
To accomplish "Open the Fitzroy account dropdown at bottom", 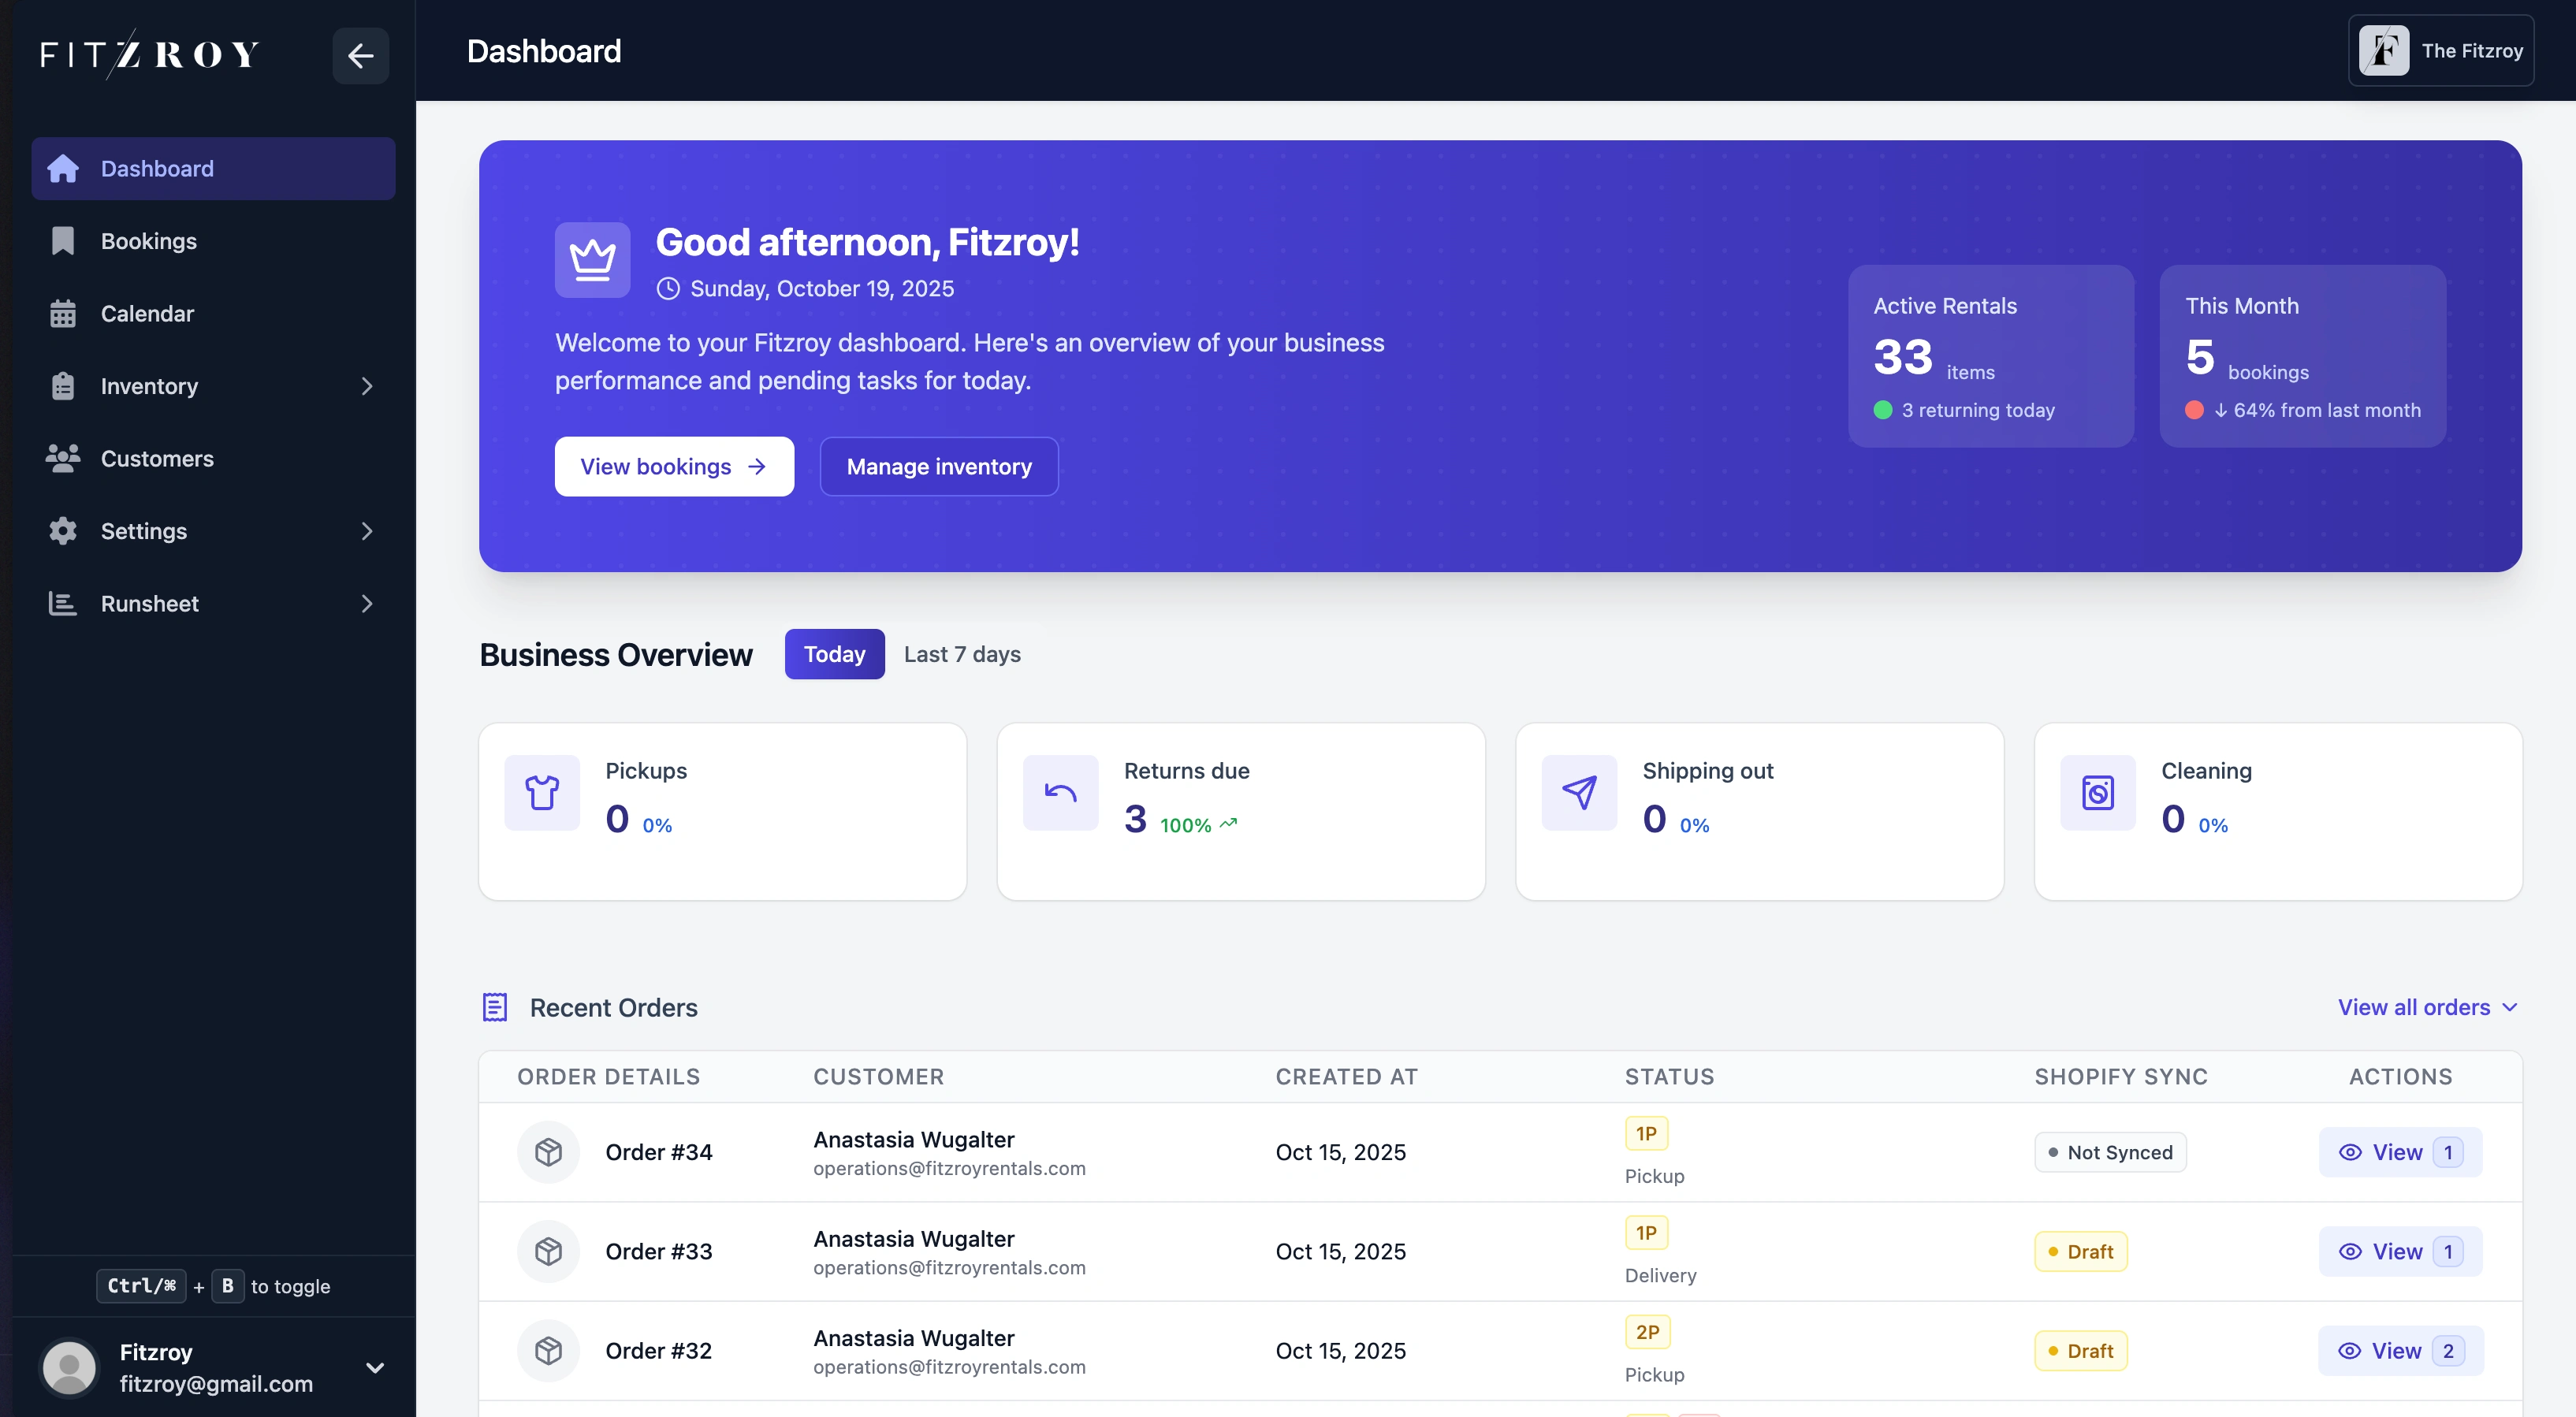I will (x=375, y=1368).
